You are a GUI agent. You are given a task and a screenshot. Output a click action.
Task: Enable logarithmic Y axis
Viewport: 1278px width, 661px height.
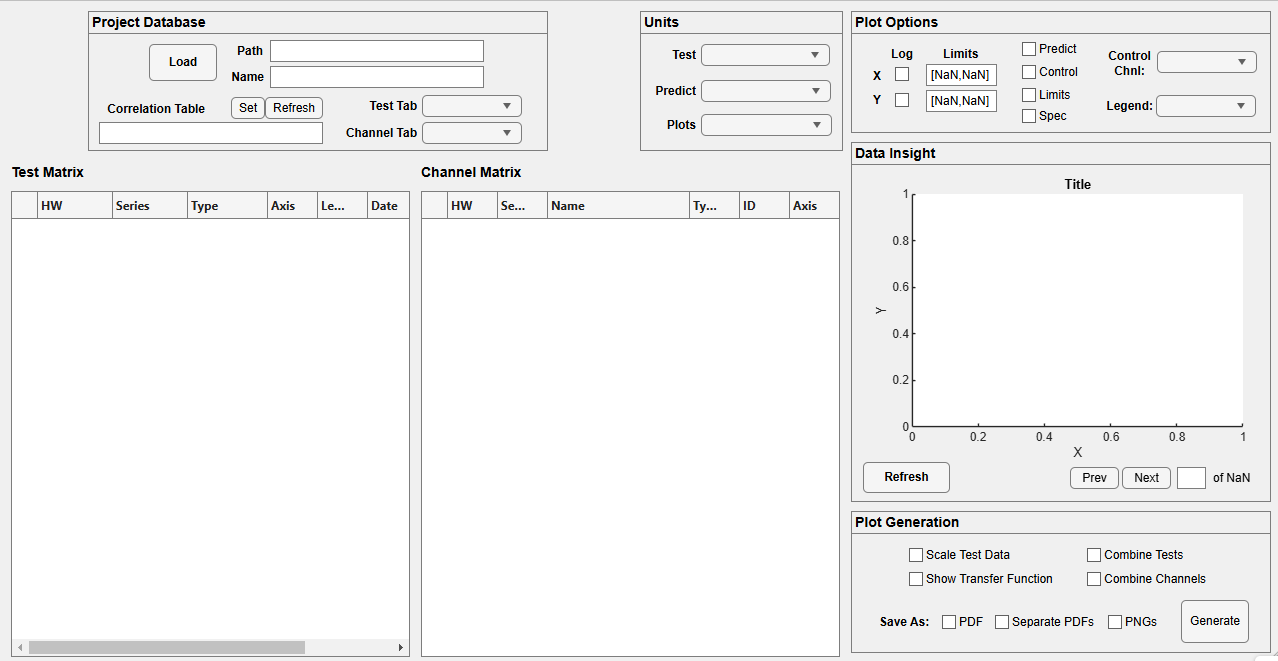tap(900, 101)
